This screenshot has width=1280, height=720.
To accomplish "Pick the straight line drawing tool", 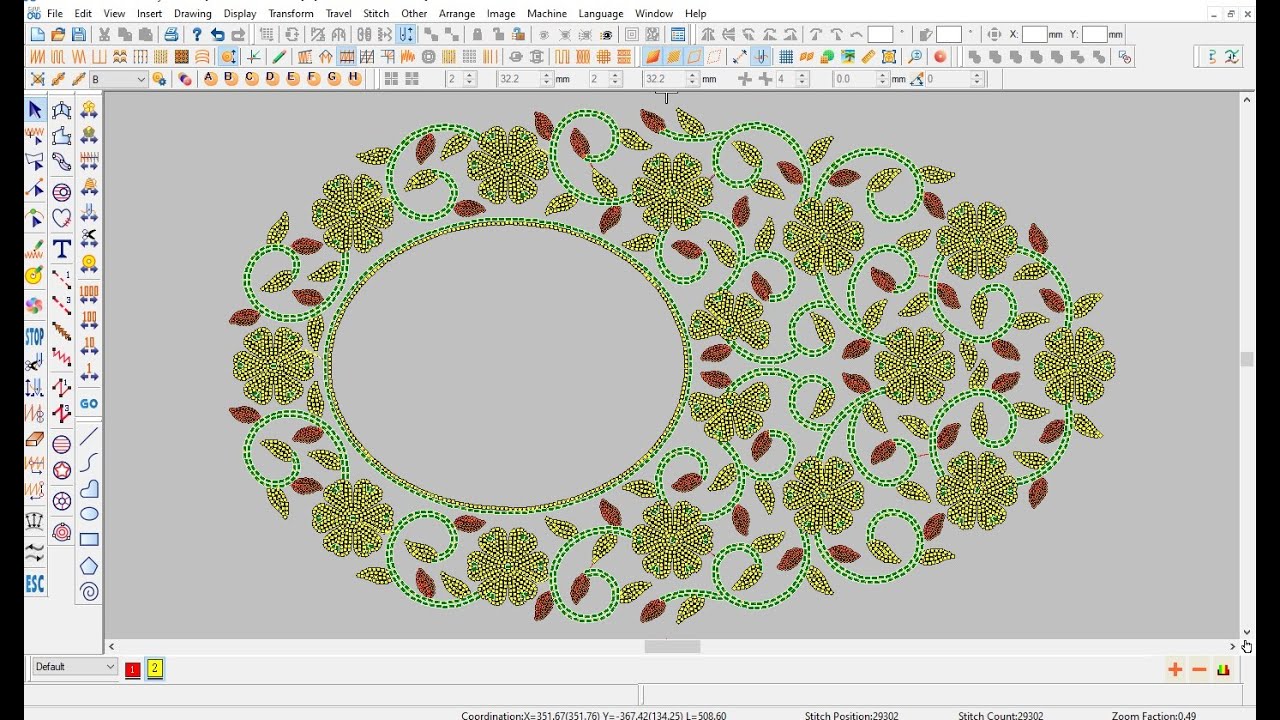I will pos(89,436).
